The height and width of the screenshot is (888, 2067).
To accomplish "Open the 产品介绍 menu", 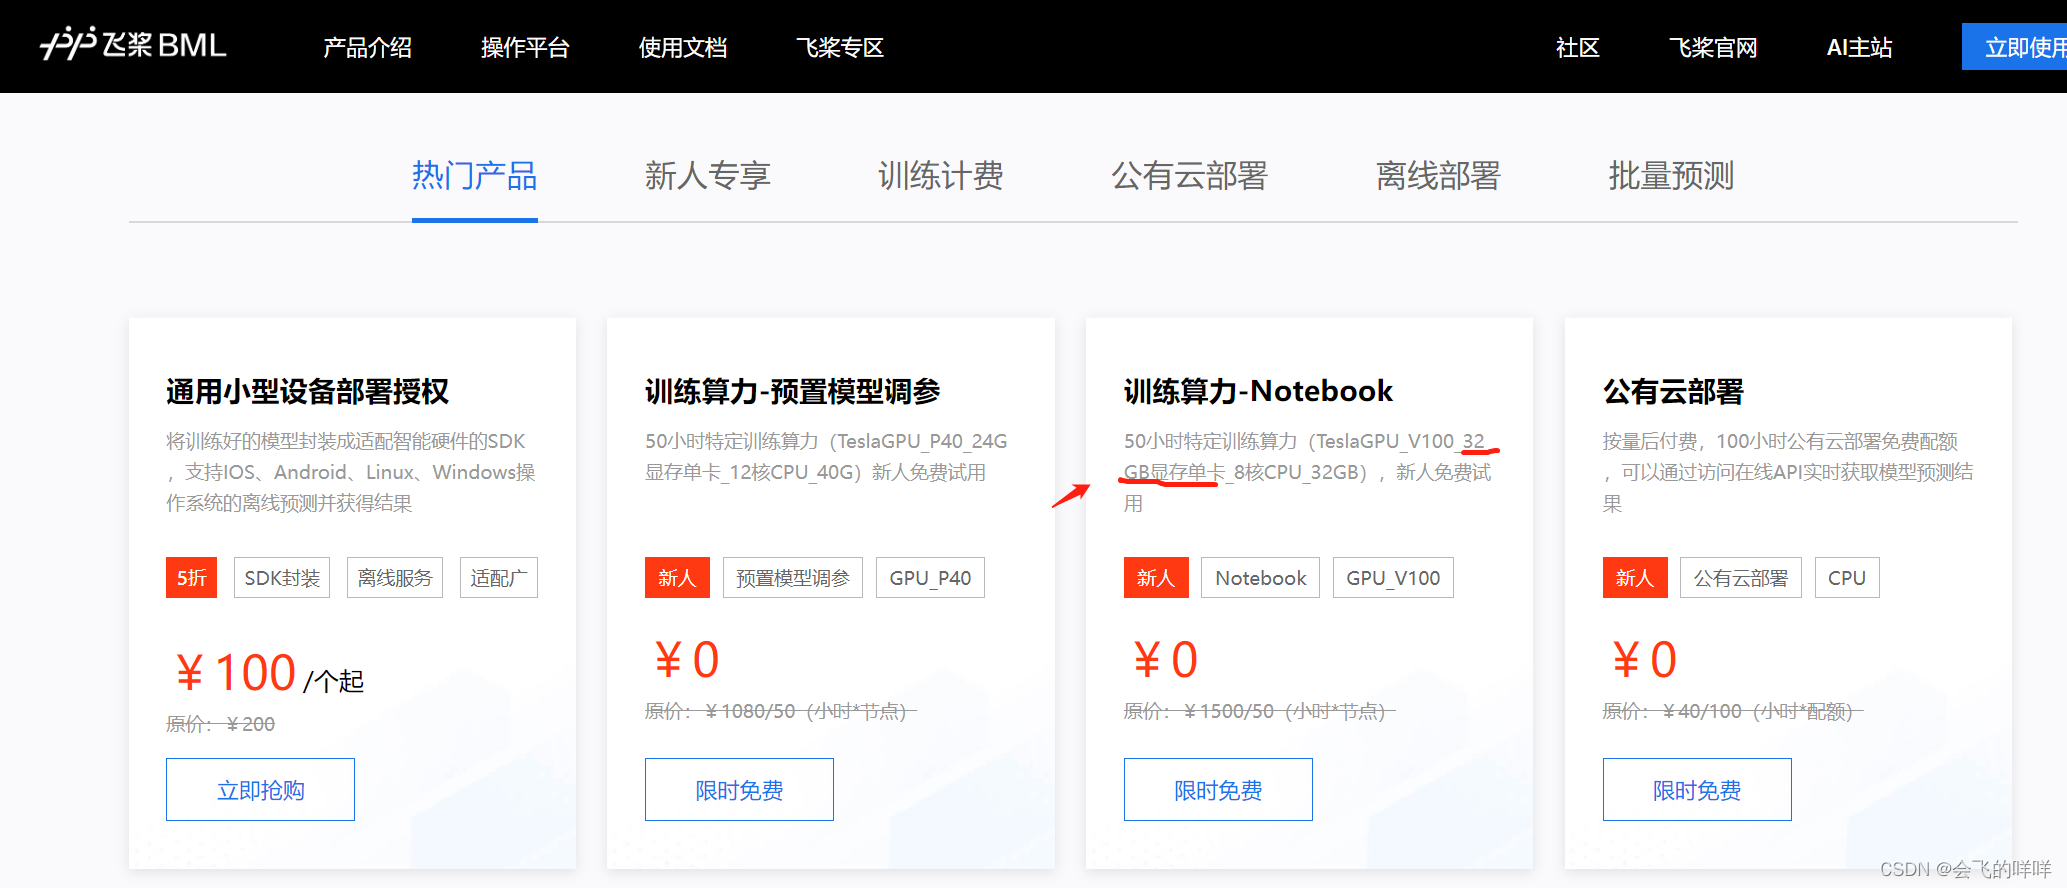I will point(367,47).
